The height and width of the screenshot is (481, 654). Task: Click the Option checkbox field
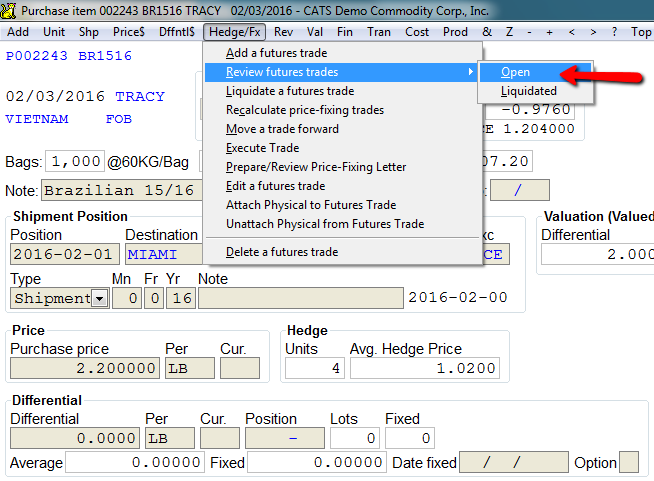click(629, 462)
